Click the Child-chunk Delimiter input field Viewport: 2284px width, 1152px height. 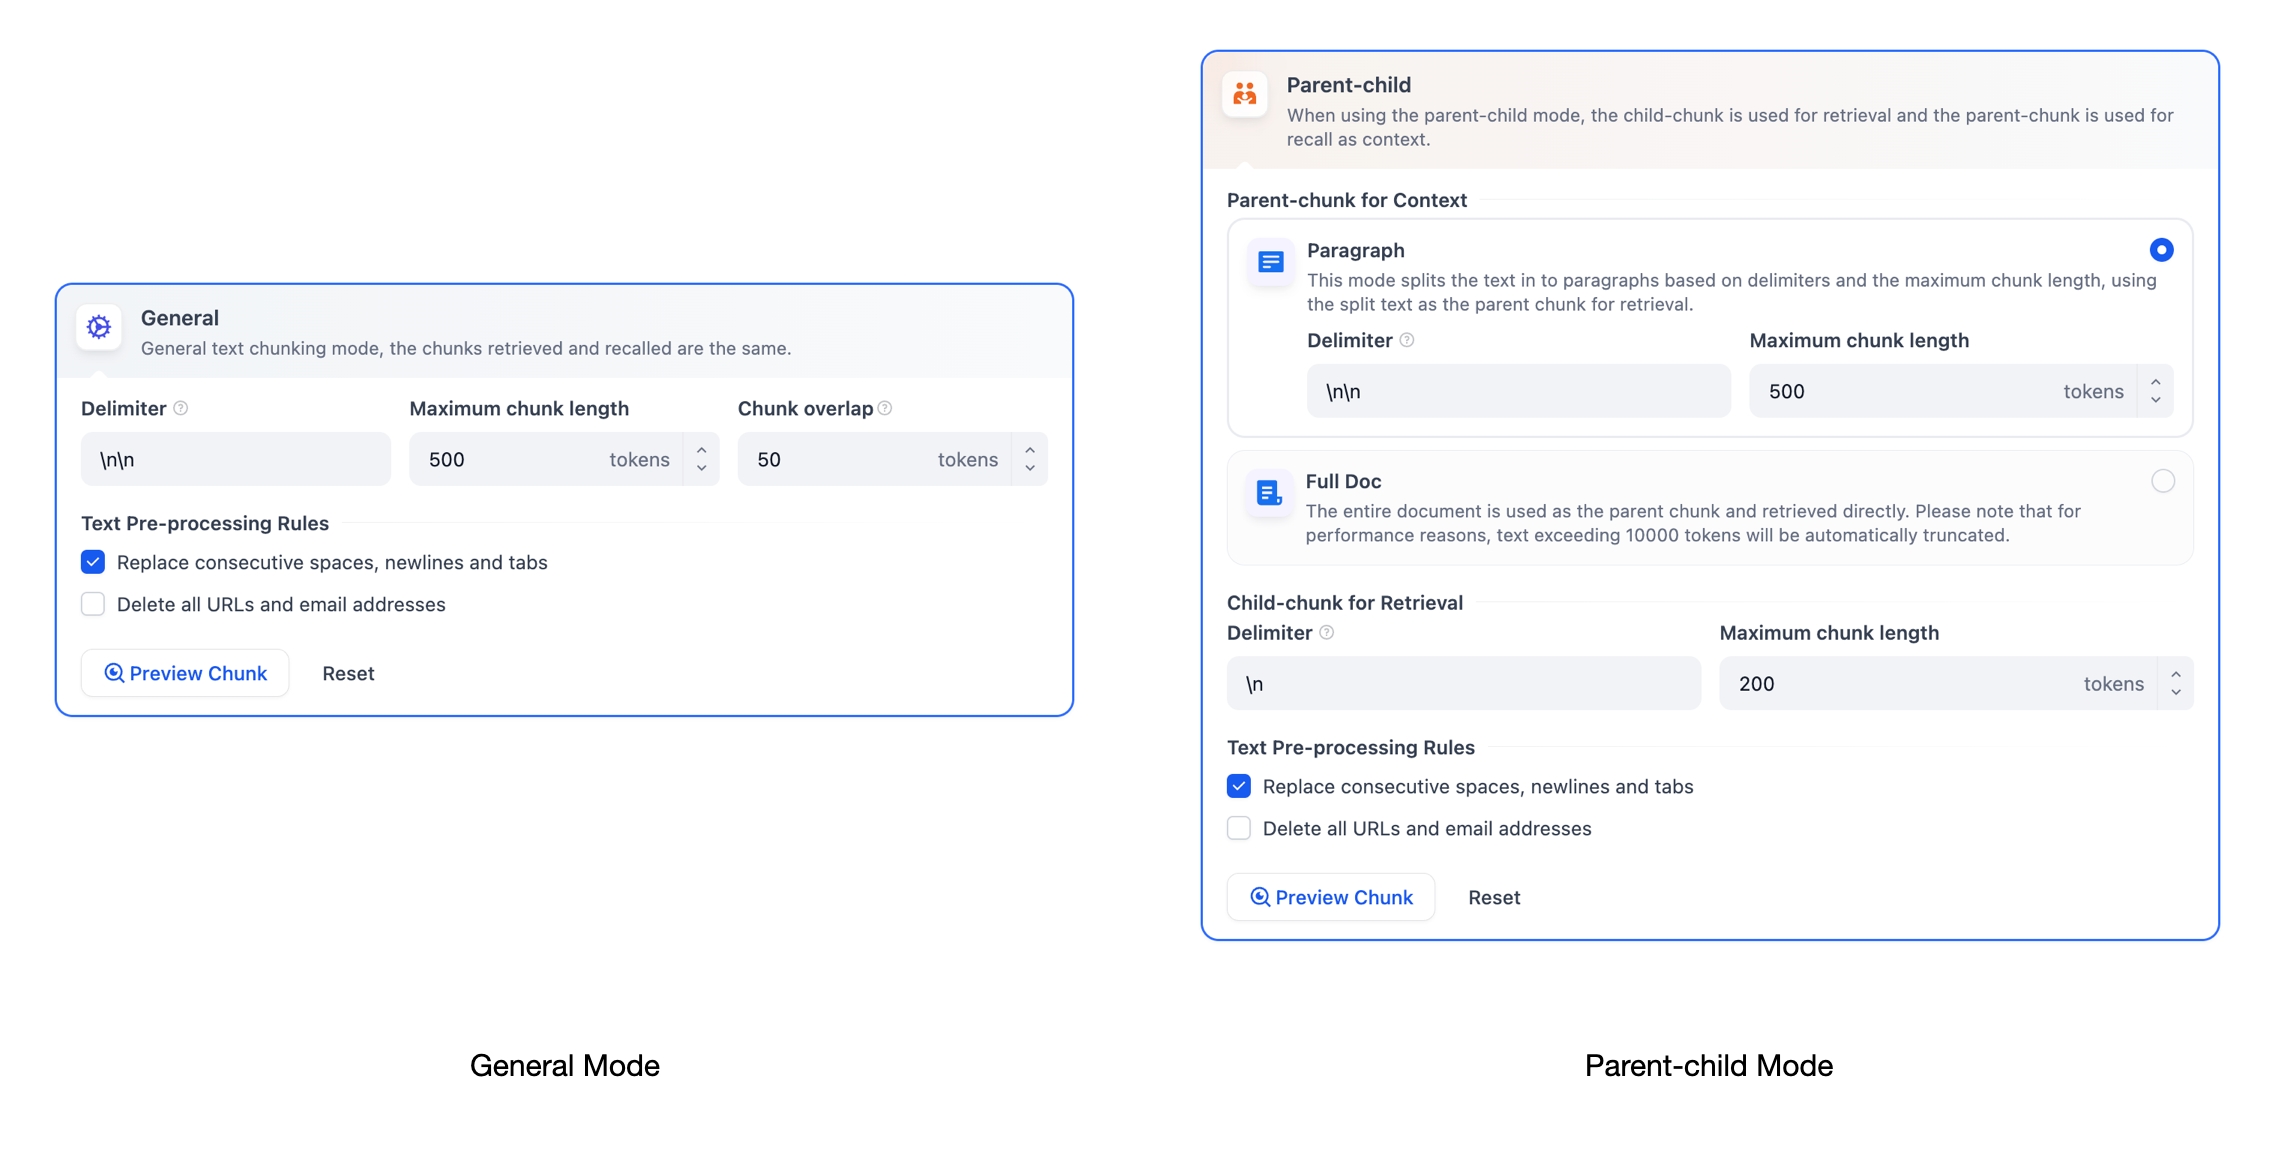coord(1463,684)
